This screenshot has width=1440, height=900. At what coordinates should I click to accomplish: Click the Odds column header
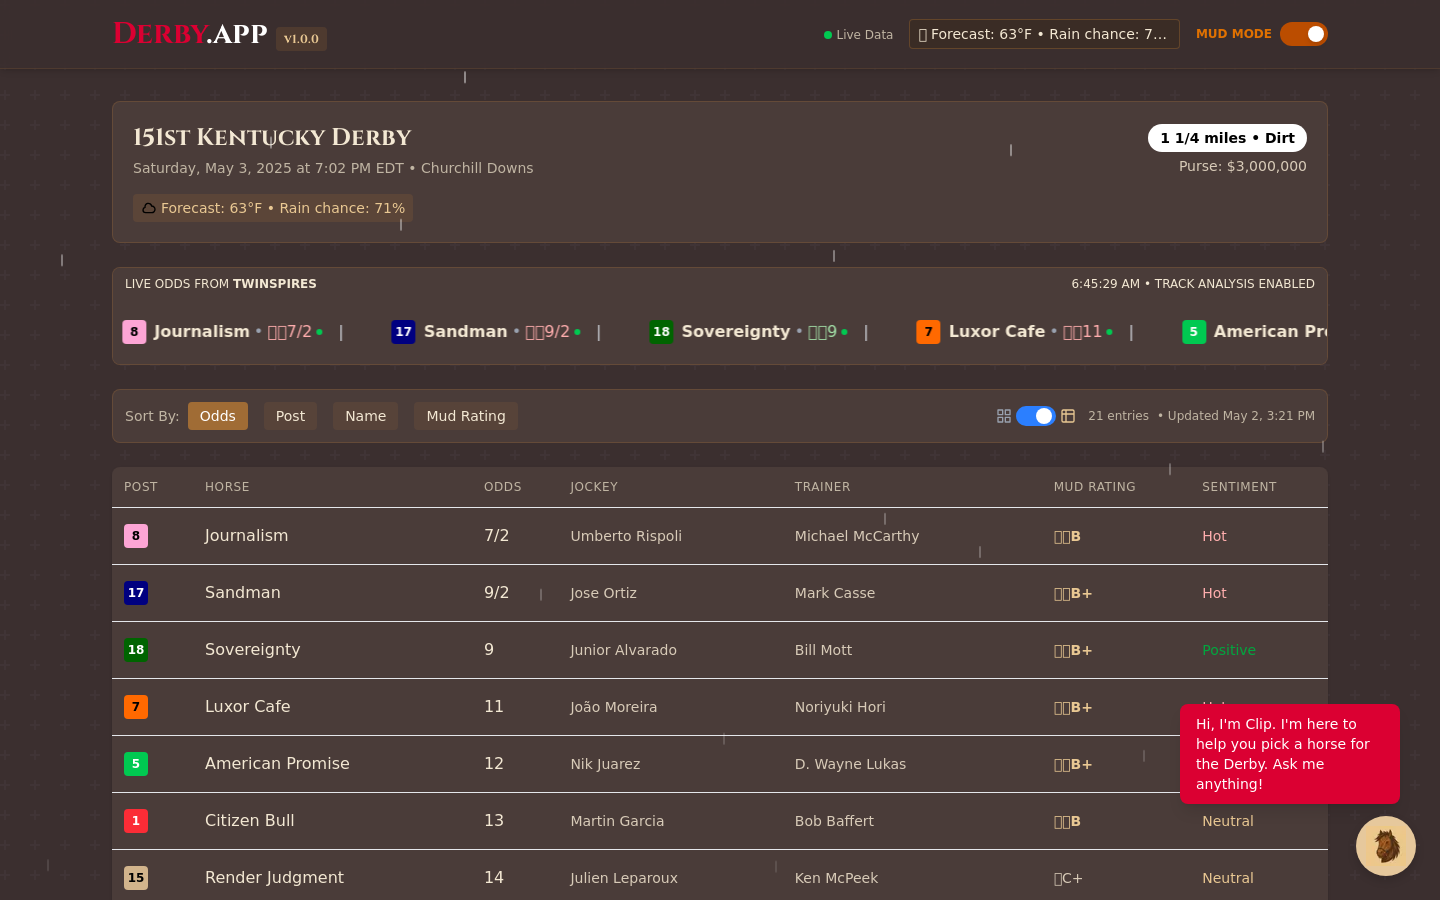coord(503,487)
